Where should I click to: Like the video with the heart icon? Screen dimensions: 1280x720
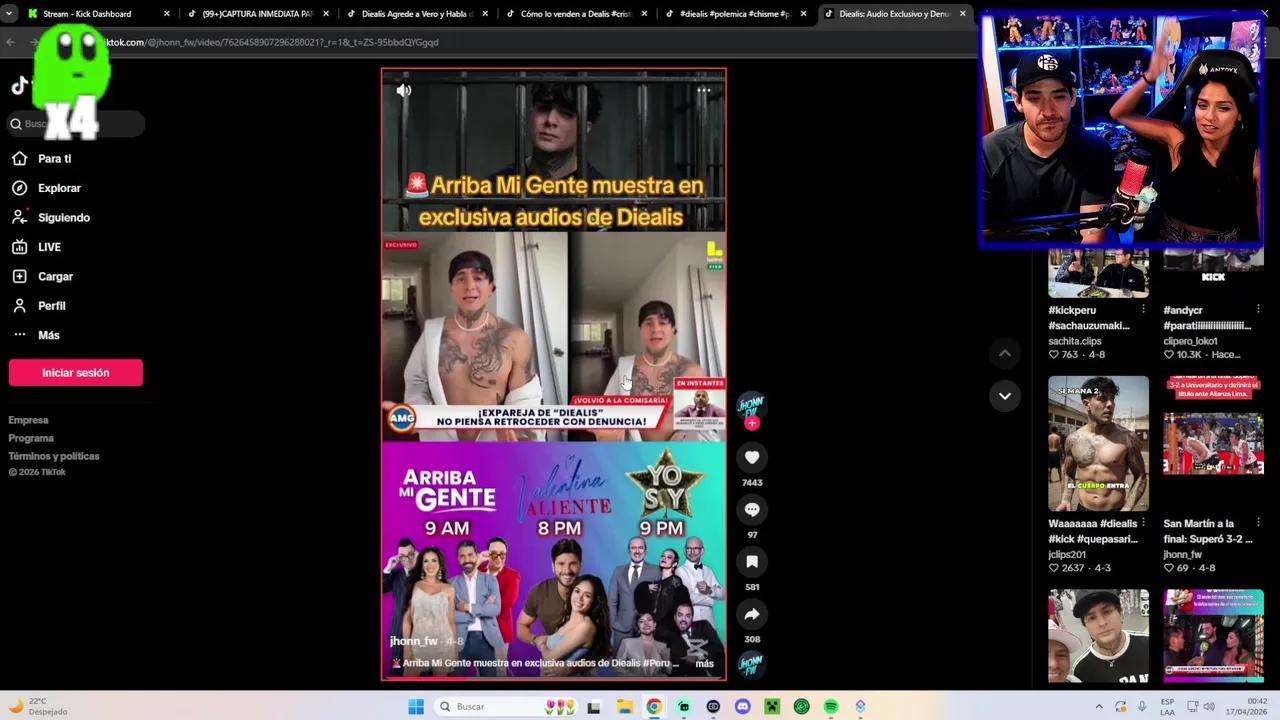coord(751,457)
